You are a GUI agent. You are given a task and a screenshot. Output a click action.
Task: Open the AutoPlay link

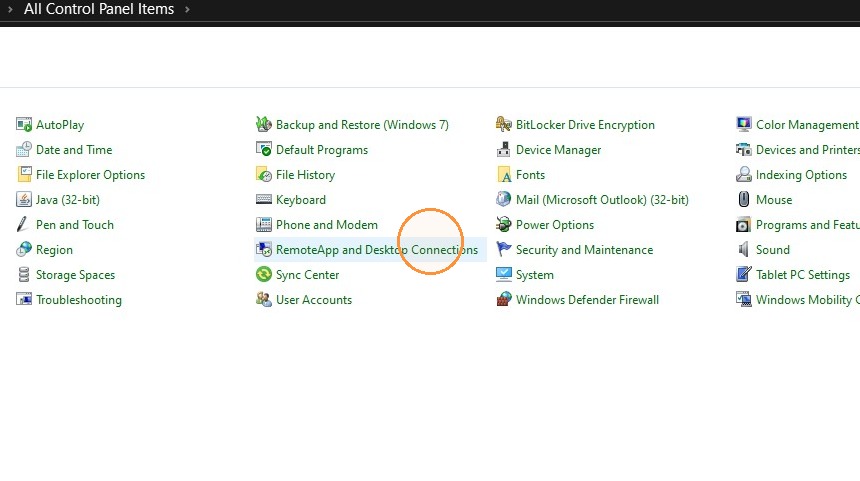pos(60,125)
